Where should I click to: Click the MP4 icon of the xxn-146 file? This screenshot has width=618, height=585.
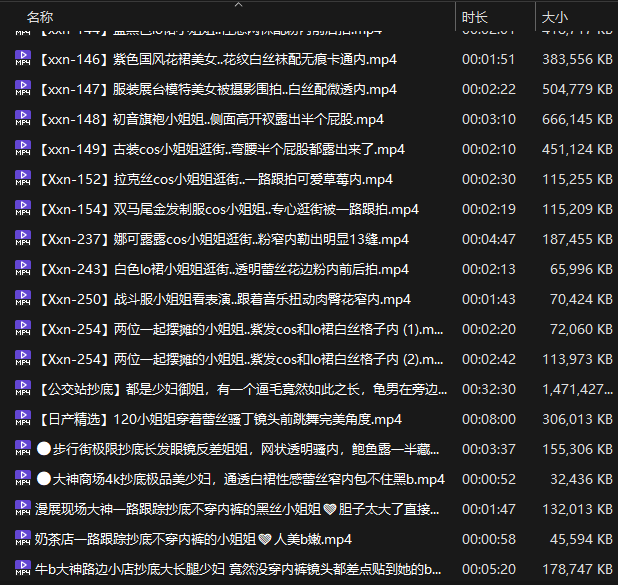click(x=23, y=59)
